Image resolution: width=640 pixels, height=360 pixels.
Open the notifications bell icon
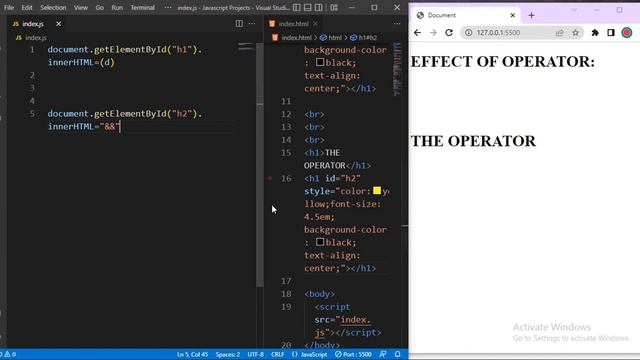(398, 354)
